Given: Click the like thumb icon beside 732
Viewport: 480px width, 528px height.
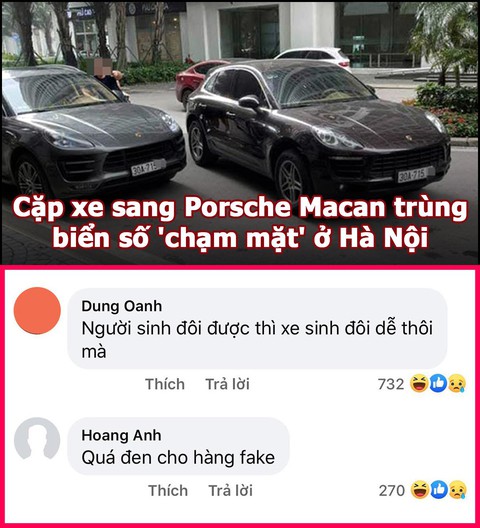Looking at the screenshot, I should [438, 384].
